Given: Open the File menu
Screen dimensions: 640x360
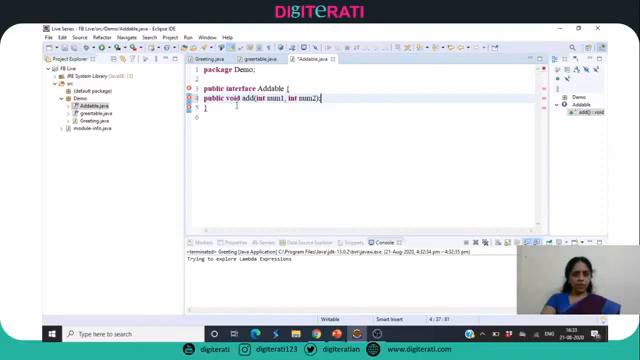Looking at the screenshot, I should pos(49,38).
